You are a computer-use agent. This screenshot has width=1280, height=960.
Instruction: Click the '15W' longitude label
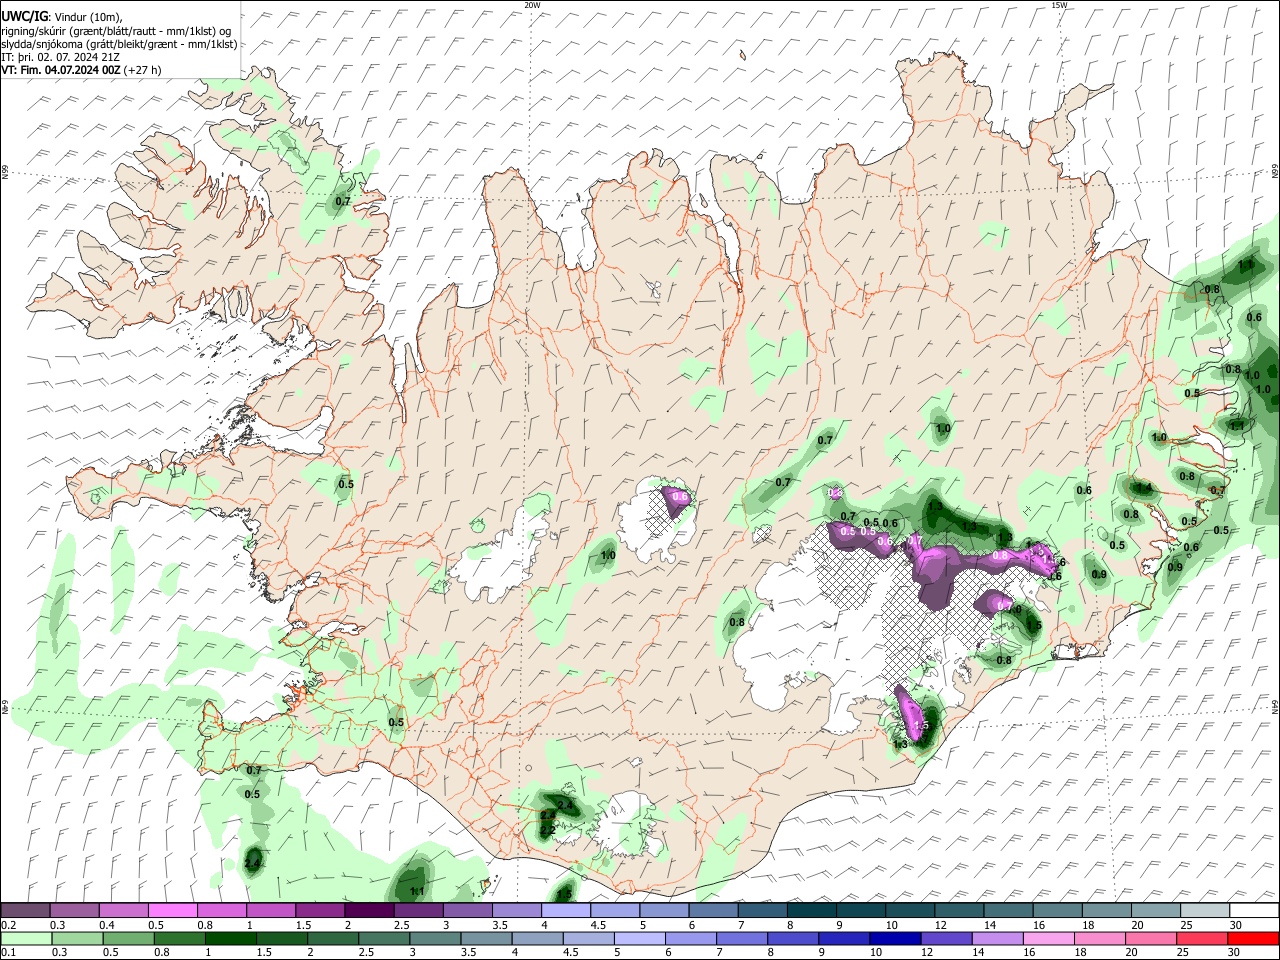click(x=1058, y=5)
